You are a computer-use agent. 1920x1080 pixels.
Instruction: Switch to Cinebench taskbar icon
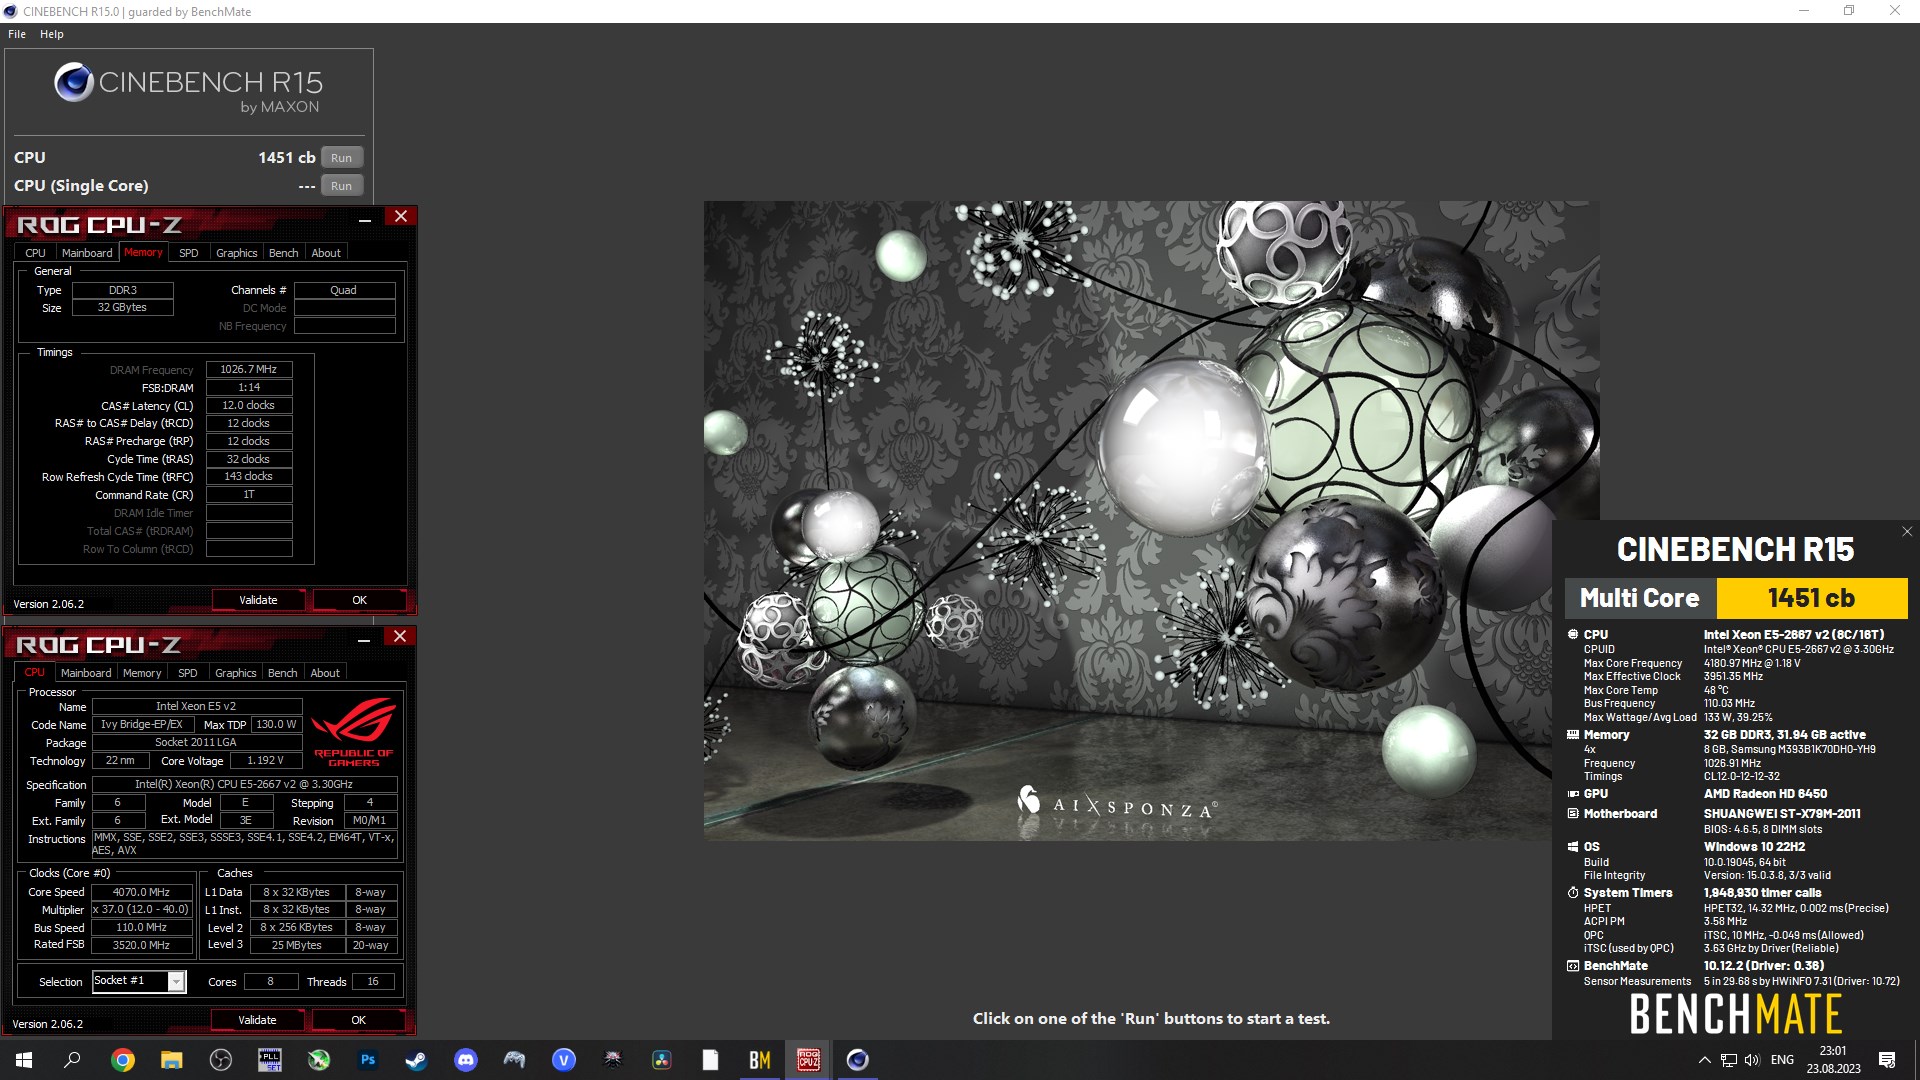[x=858, y=1060]
